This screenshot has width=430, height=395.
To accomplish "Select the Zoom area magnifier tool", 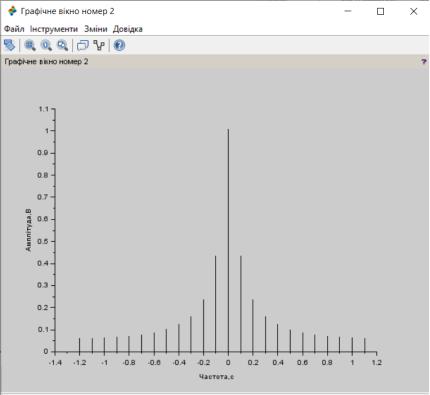I will [x=30, y=45].
